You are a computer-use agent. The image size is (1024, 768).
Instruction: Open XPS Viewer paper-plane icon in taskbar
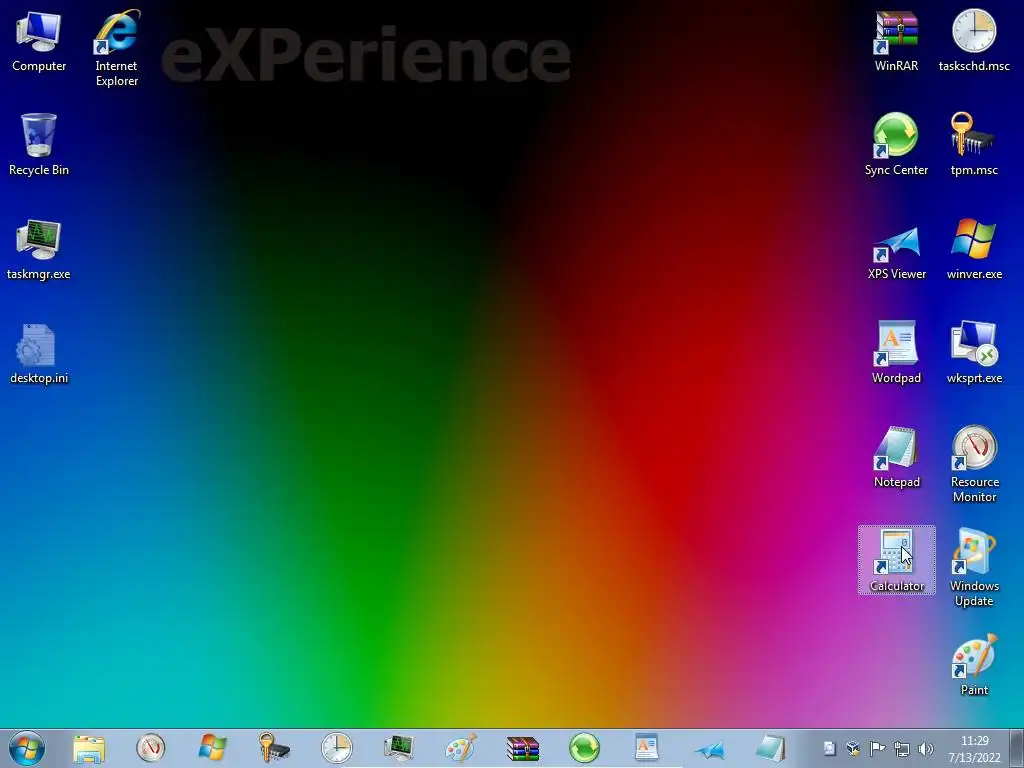click(x=709, y=748)
